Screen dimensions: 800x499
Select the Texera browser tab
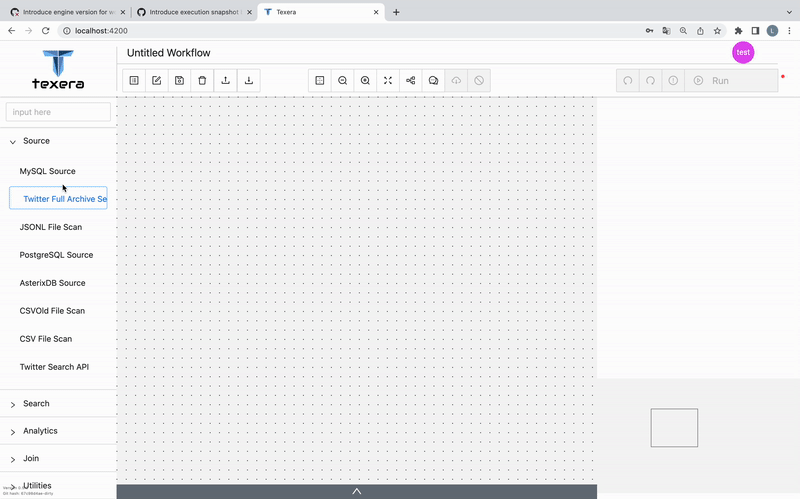(x=321, y=12)
